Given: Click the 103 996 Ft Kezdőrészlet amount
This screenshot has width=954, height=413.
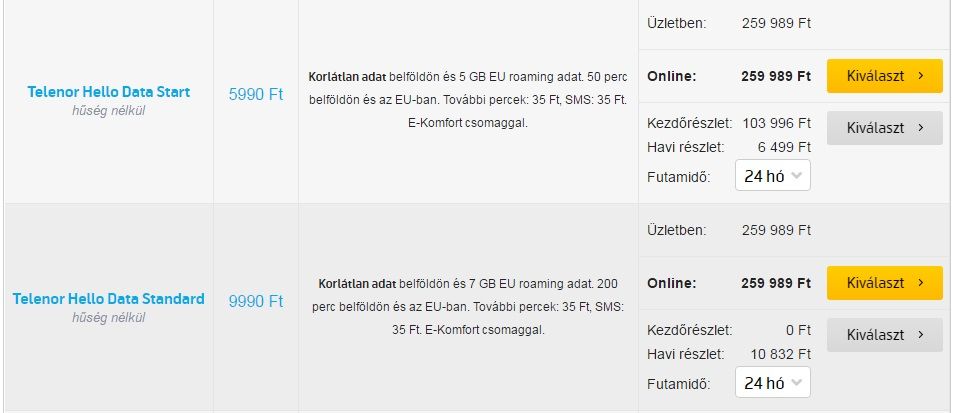Looking at the screenshot, I should point(776,123).
